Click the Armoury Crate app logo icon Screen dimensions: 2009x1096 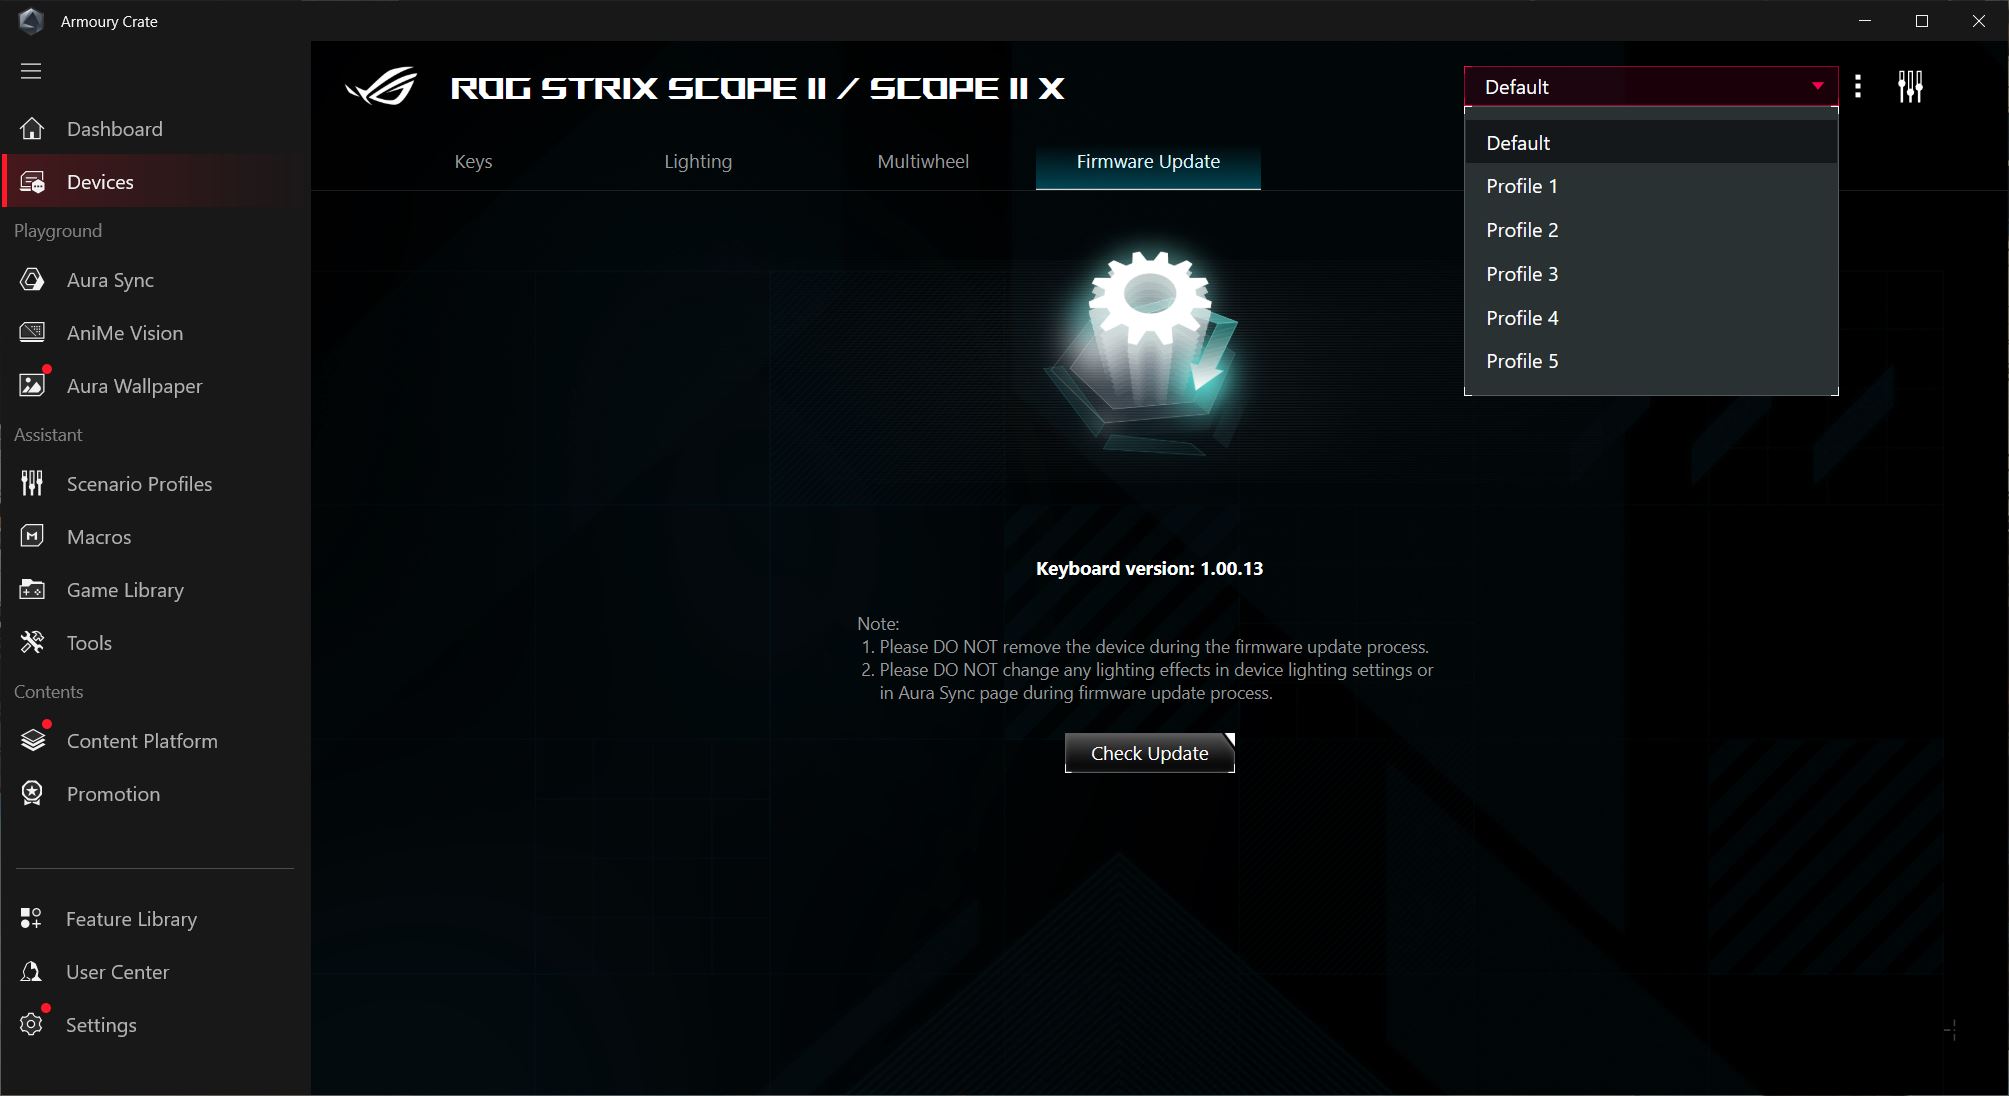tap(31, 21)
